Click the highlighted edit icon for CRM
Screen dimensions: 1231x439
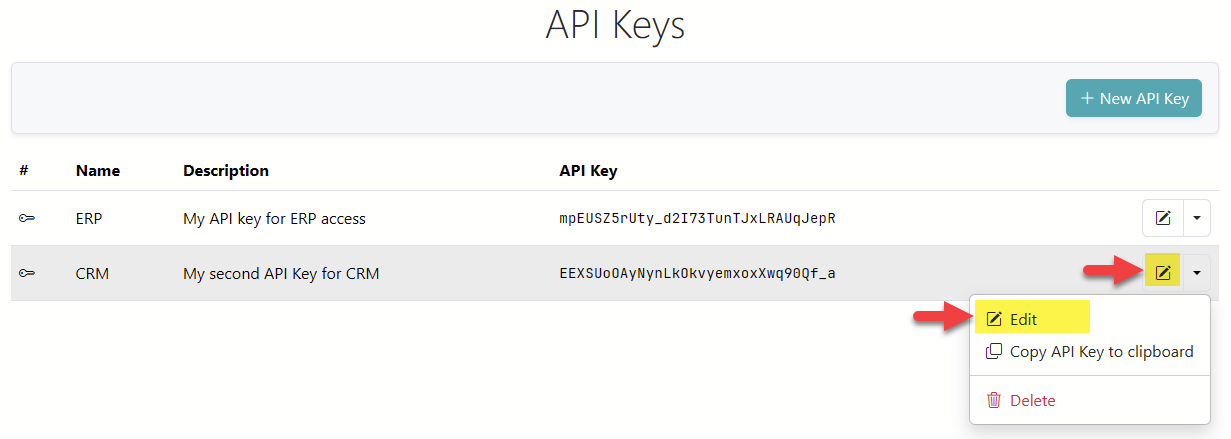[x=1163, y=272]
